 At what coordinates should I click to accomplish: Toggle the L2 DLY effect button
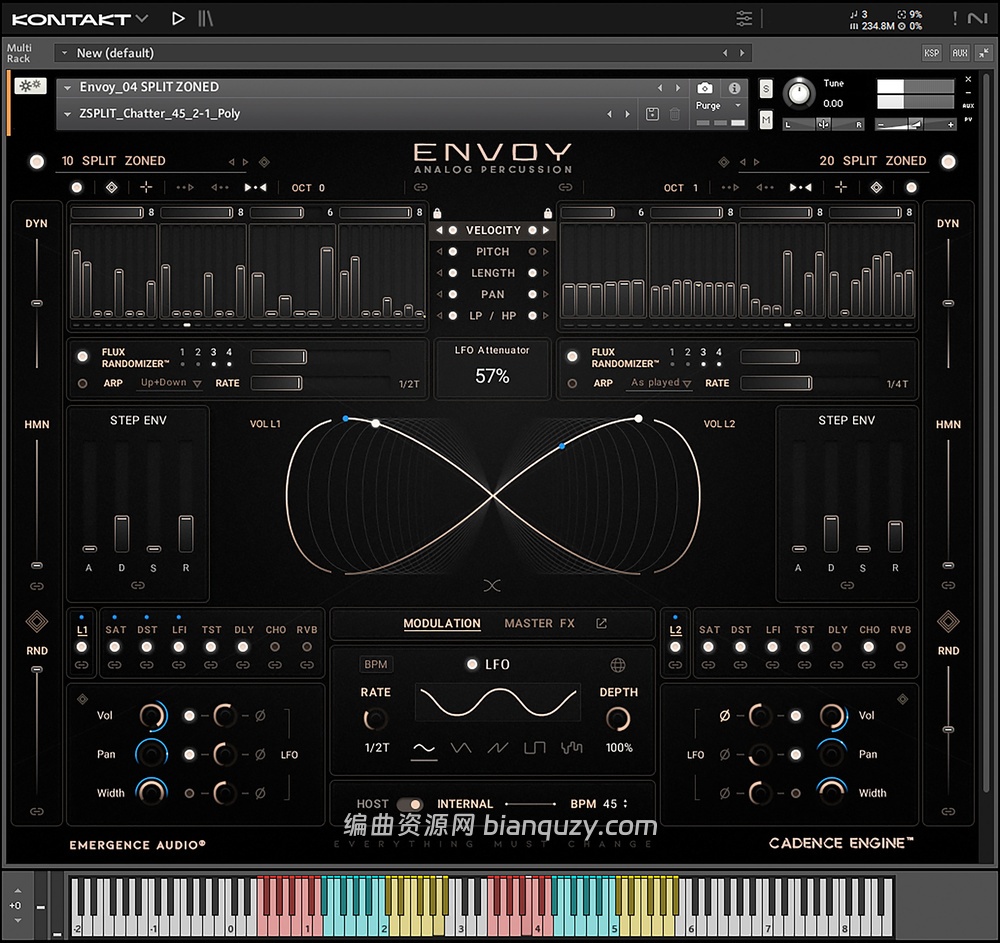(837, 647)
